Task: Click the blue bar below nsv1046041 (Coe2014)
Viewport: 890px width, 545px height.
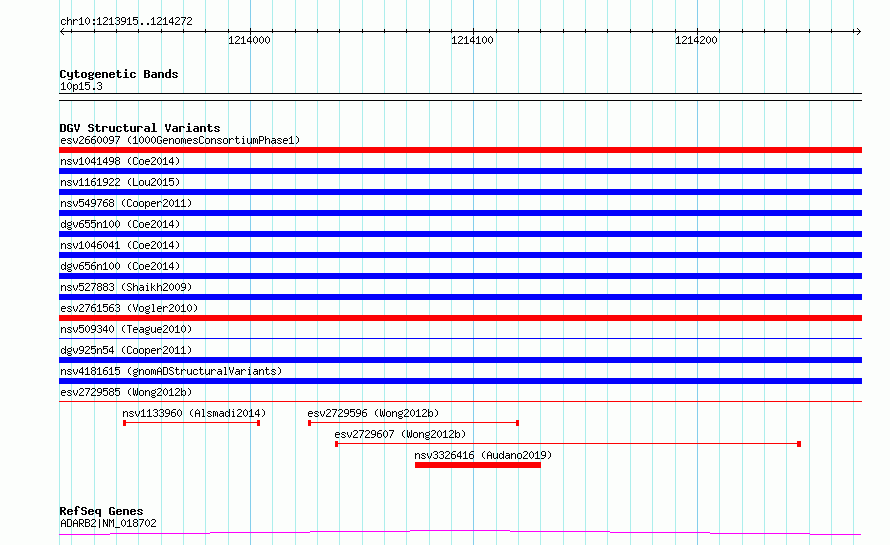Action: point(460,255)
